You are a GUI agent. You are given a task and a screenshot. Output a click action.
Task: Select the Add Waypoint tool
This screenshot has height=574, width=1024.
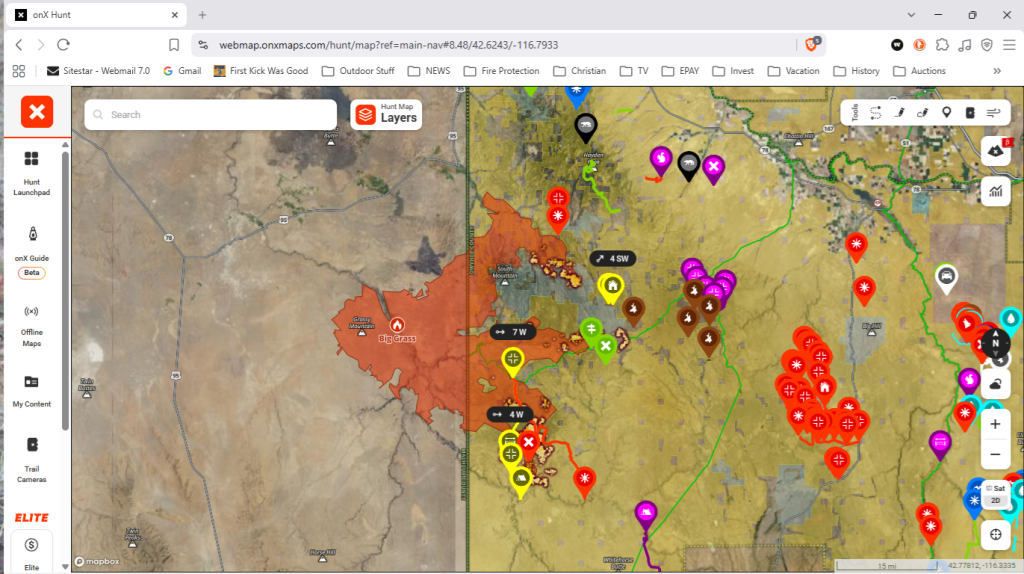click(x=946, y=113)
